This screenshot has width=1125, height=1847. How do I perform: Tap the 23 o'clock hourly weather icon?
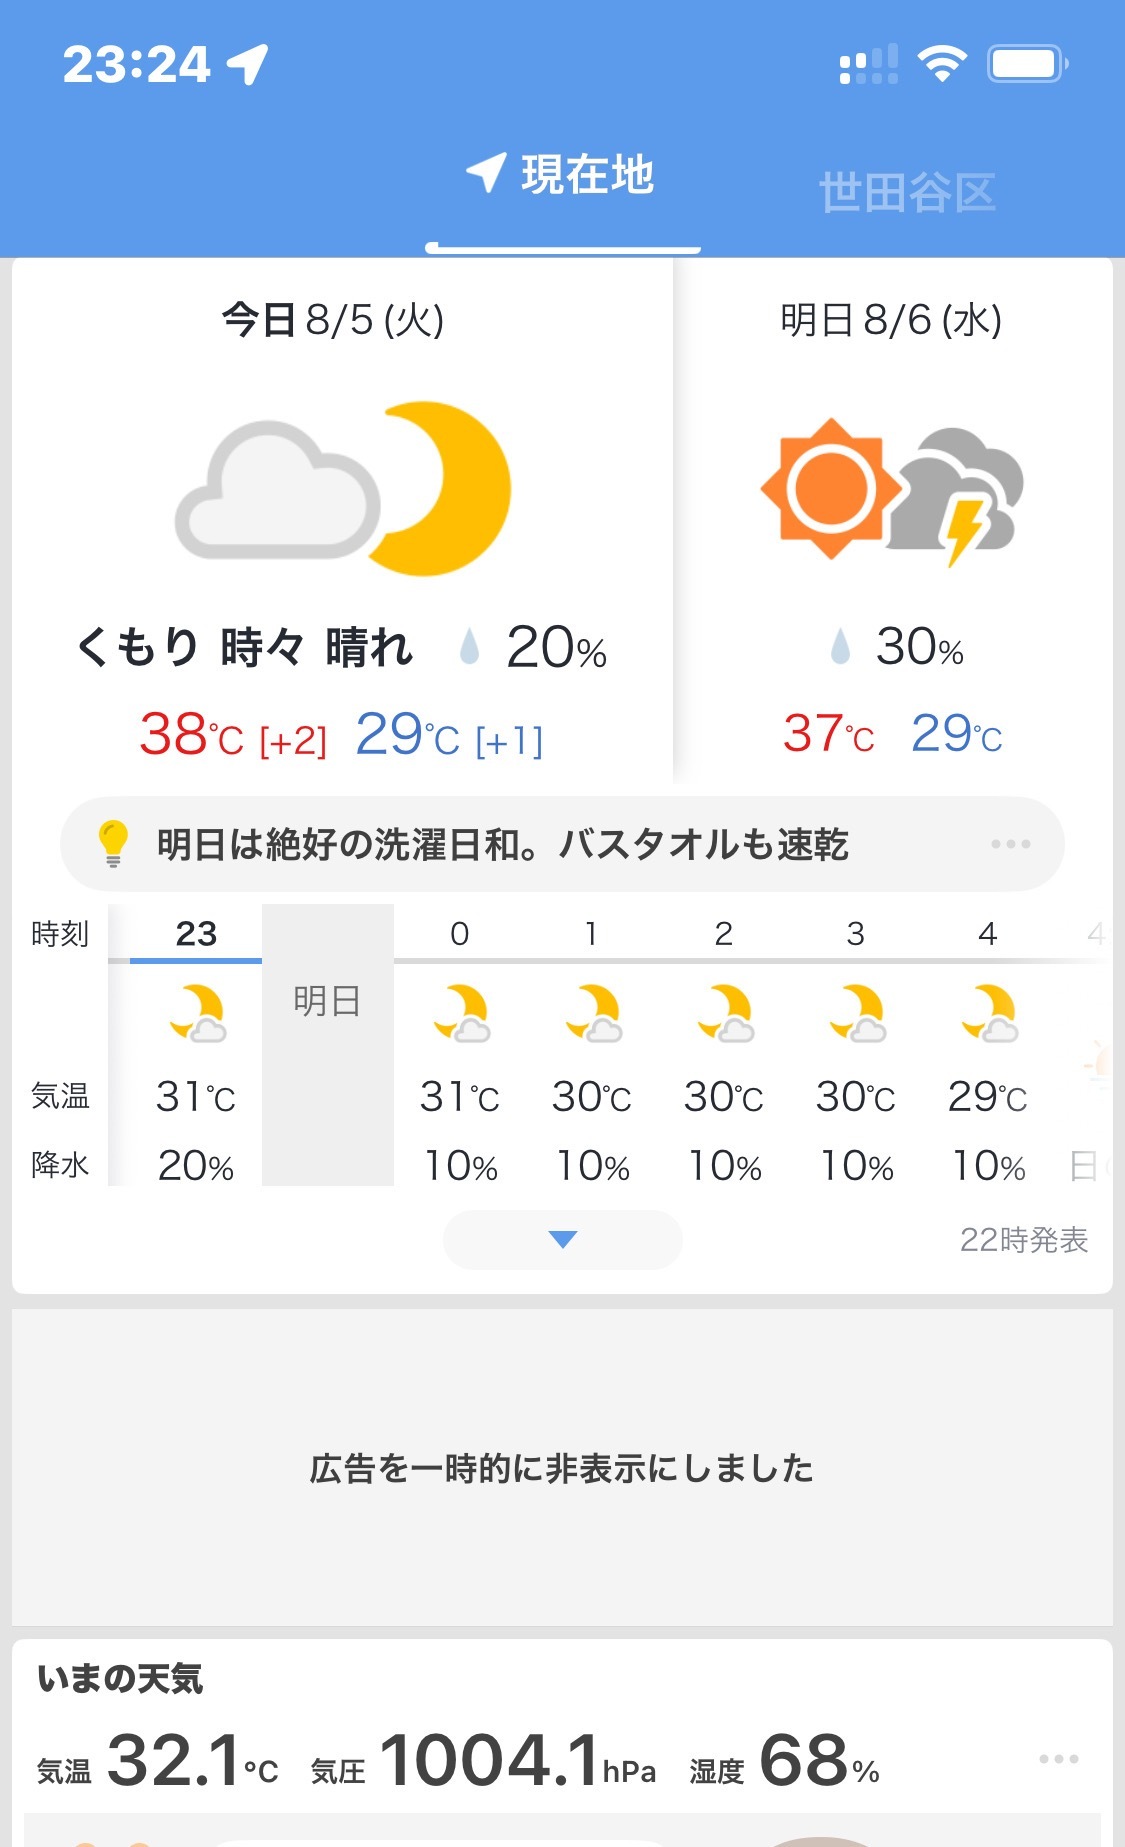coord(196,1014)
